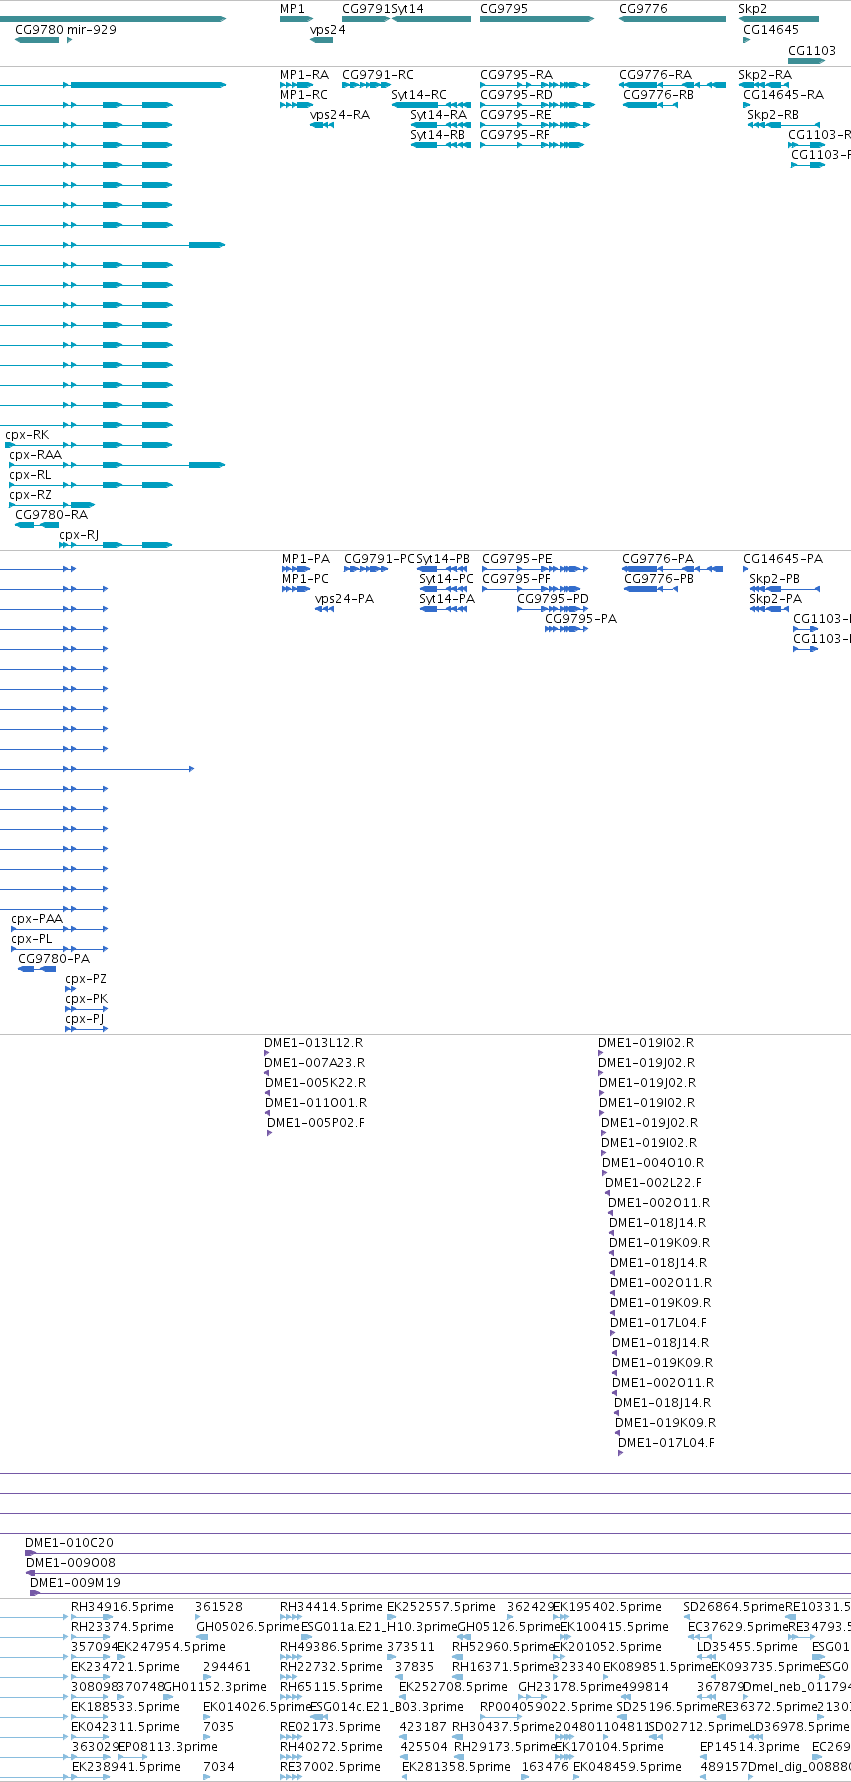This screenshot has height=1782, width=851.
Task: Click the teal CG9776 gene arrow bar
Action: pos(672,19)
